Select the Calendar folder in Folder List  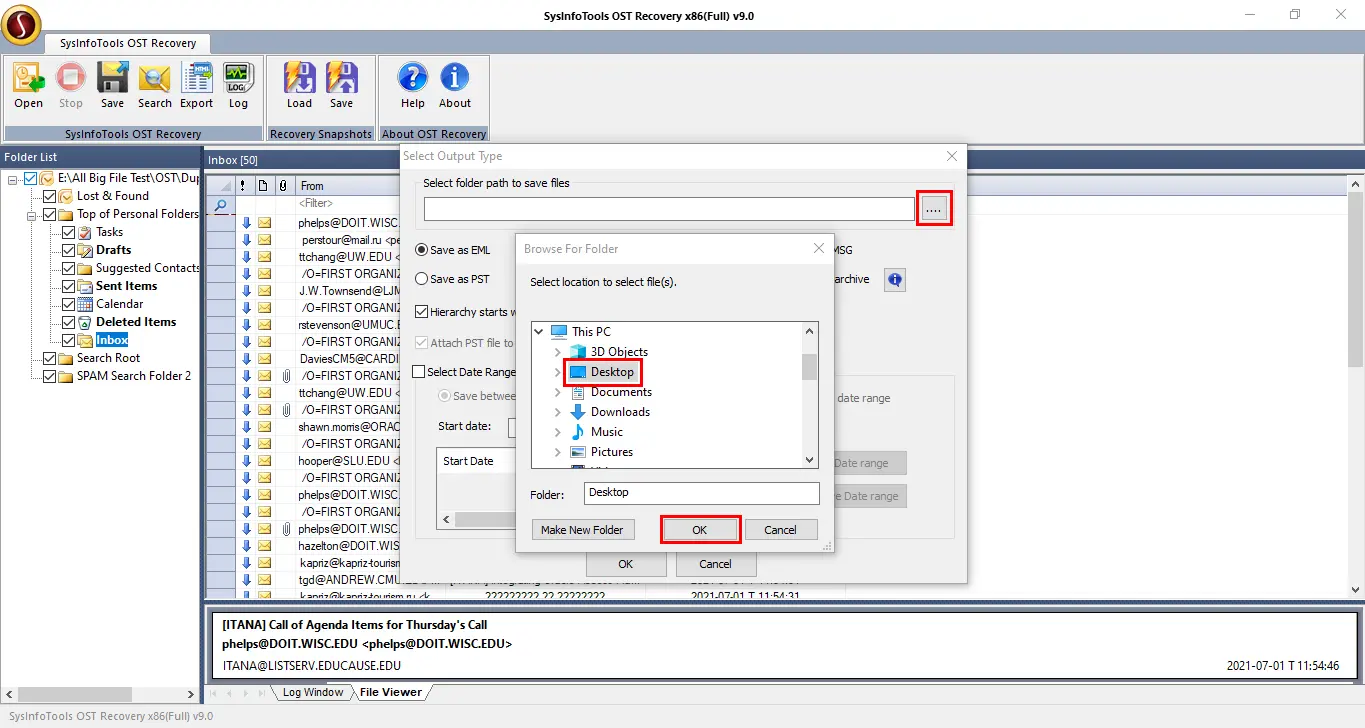120,304
